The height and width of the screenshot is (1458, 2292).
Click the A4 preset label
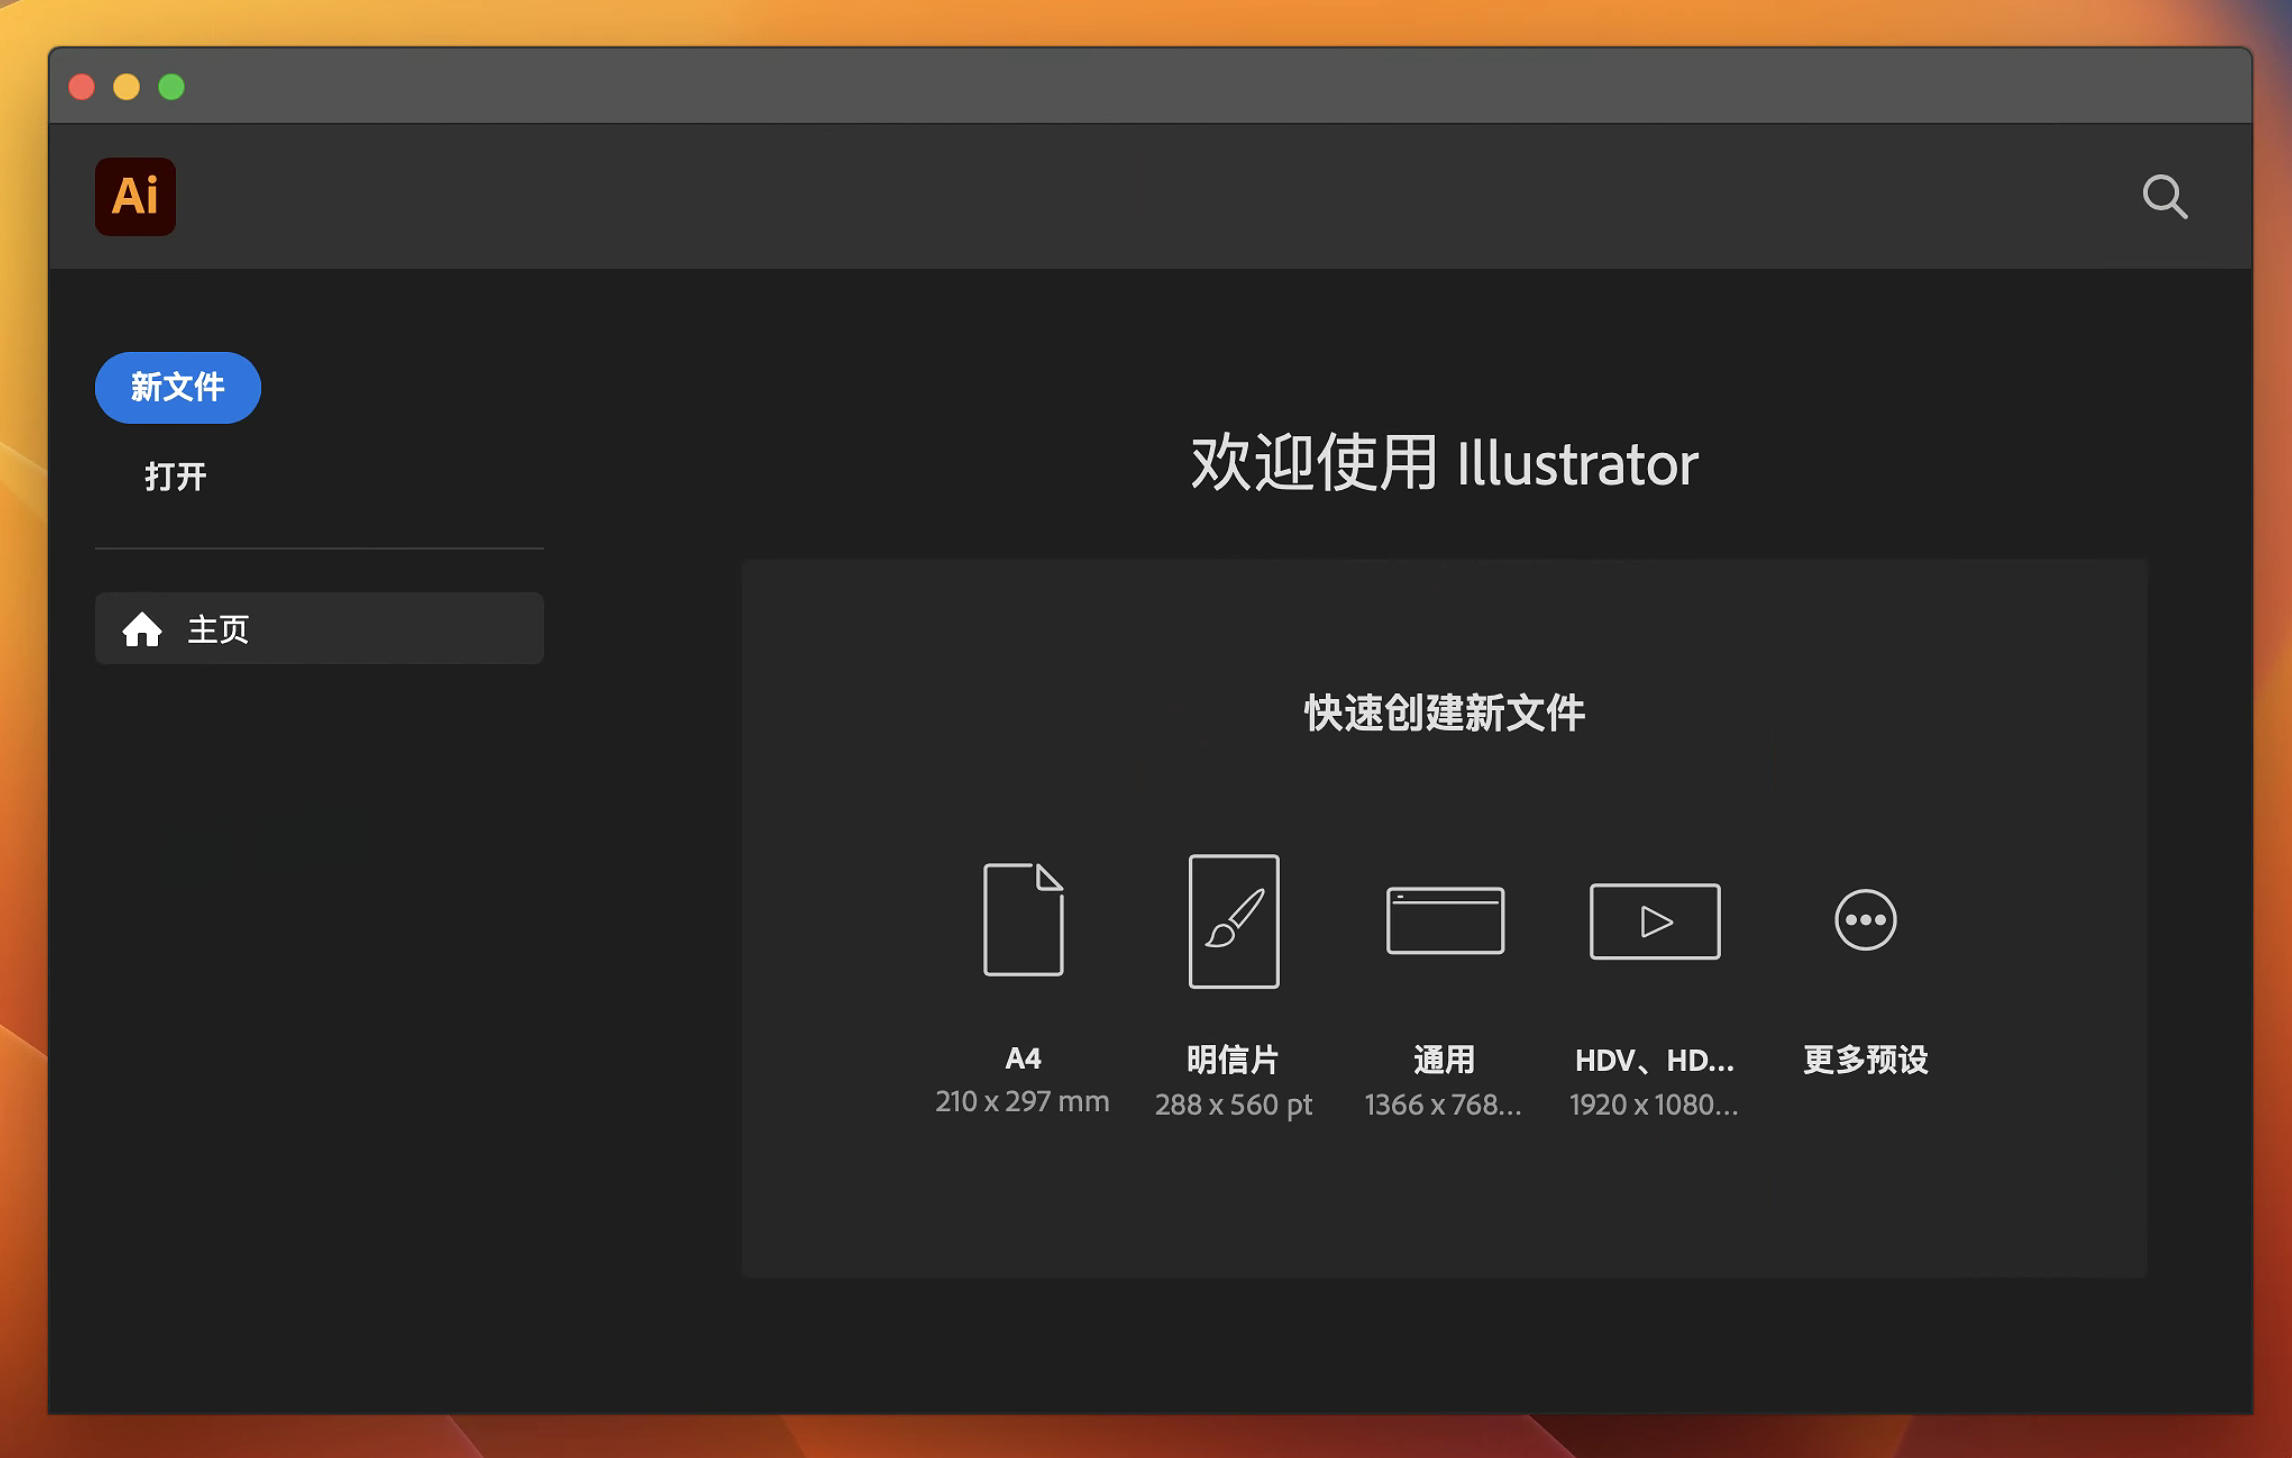click(1023, 1058)
